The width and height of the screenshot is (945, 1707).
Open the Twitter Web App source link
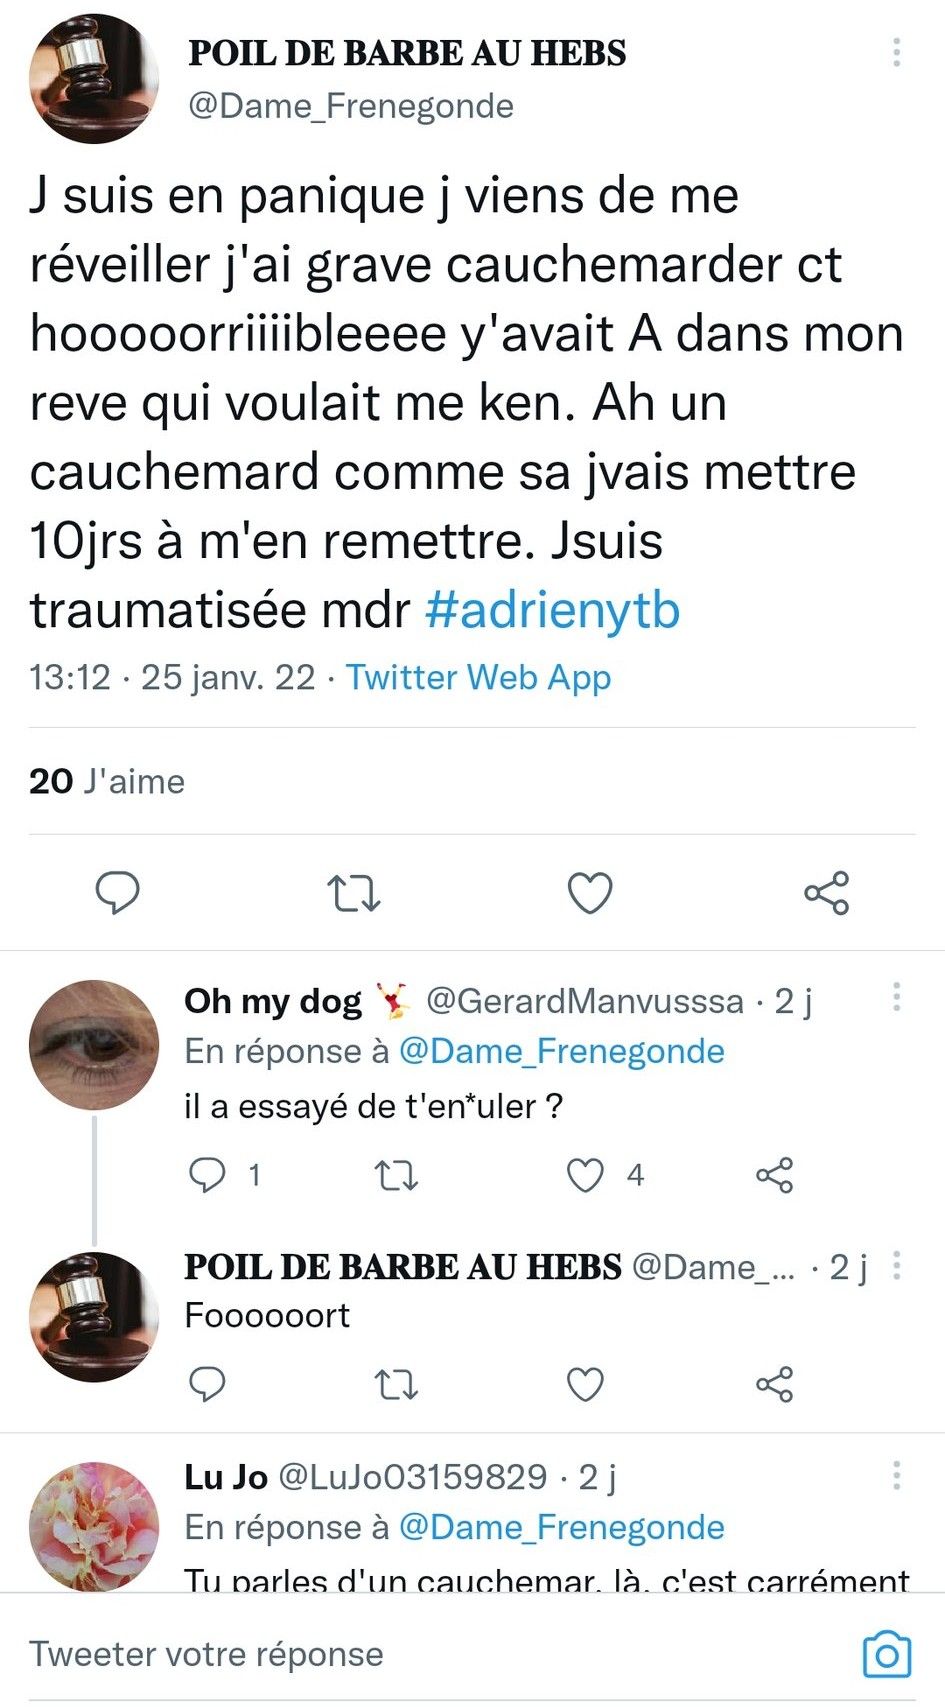478,677
